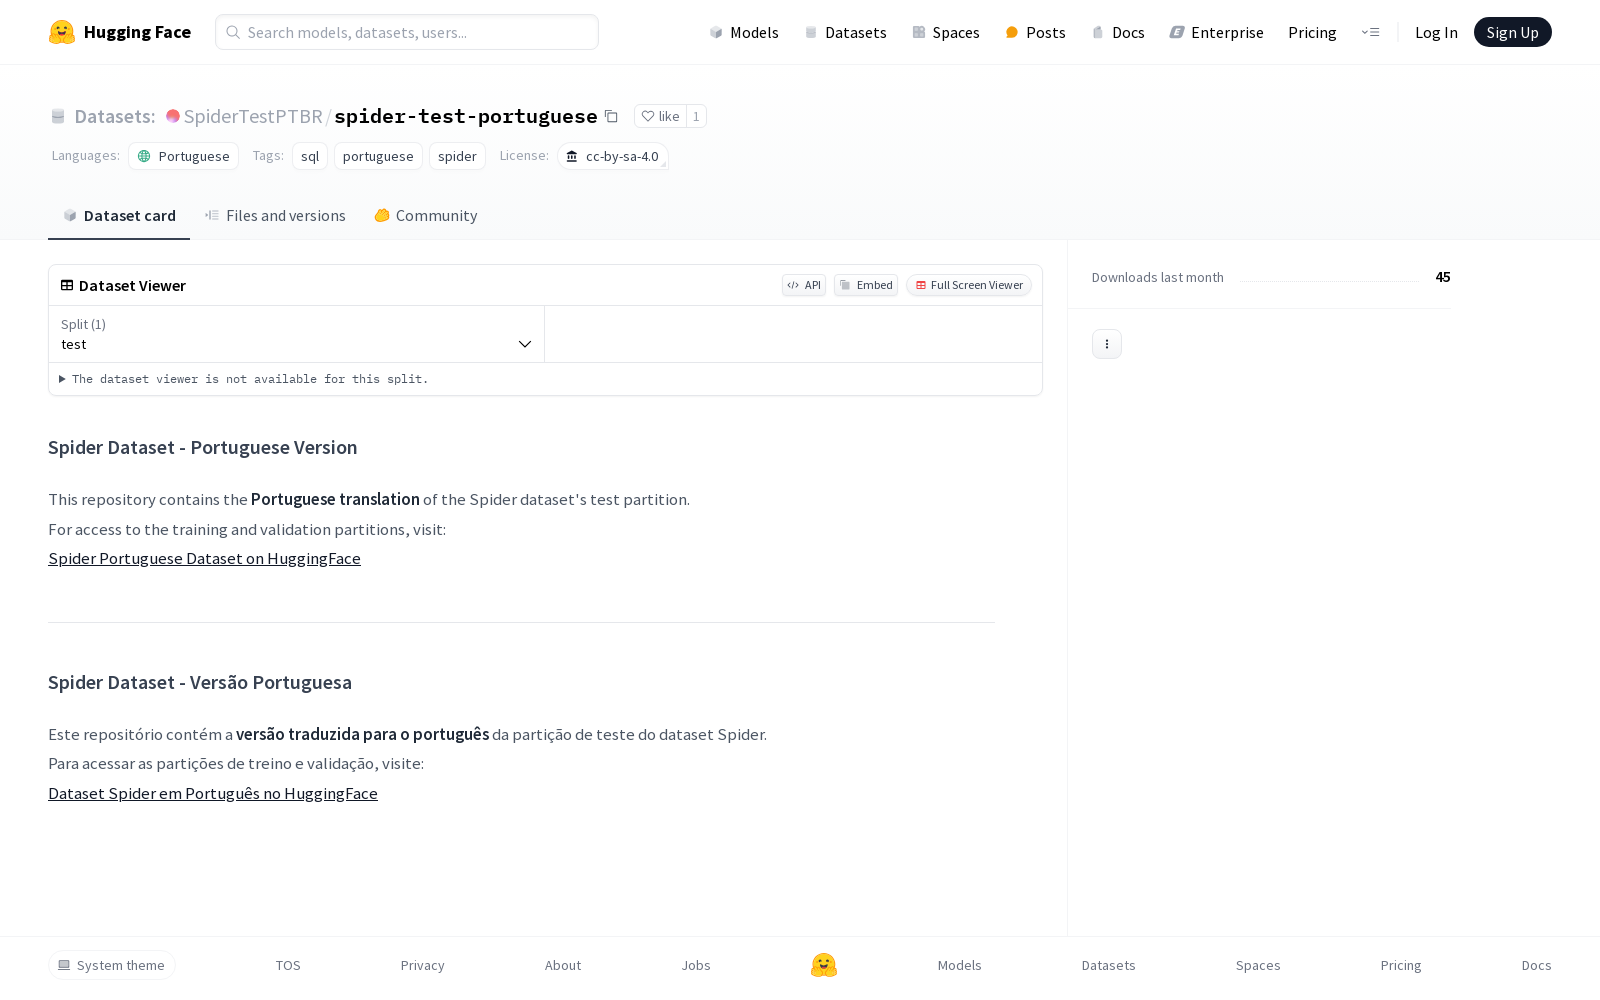Click the Portuguese language tag
The height and width of the screenshot is (1000, 1600).
pos(183,156)
